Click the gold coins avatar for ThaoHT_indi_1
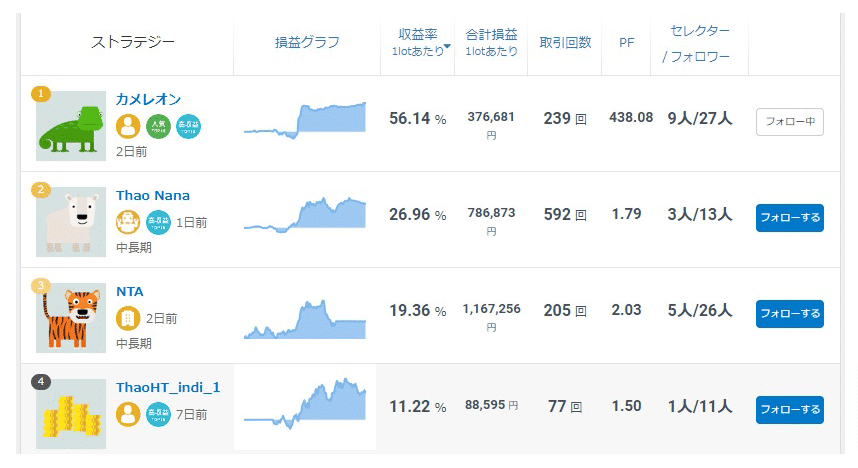This screenshot has width=858, height=468. pos(71,414)
